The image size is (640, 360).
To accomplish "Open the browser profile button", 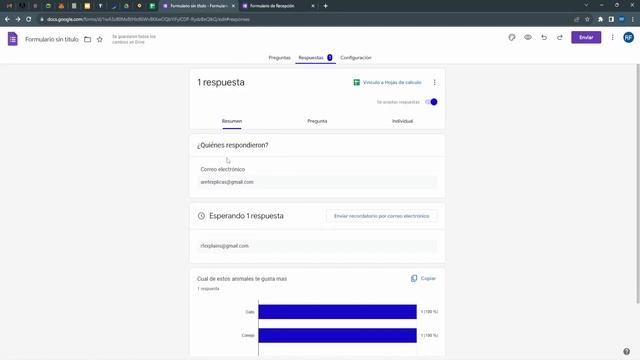I will (622, 19).
